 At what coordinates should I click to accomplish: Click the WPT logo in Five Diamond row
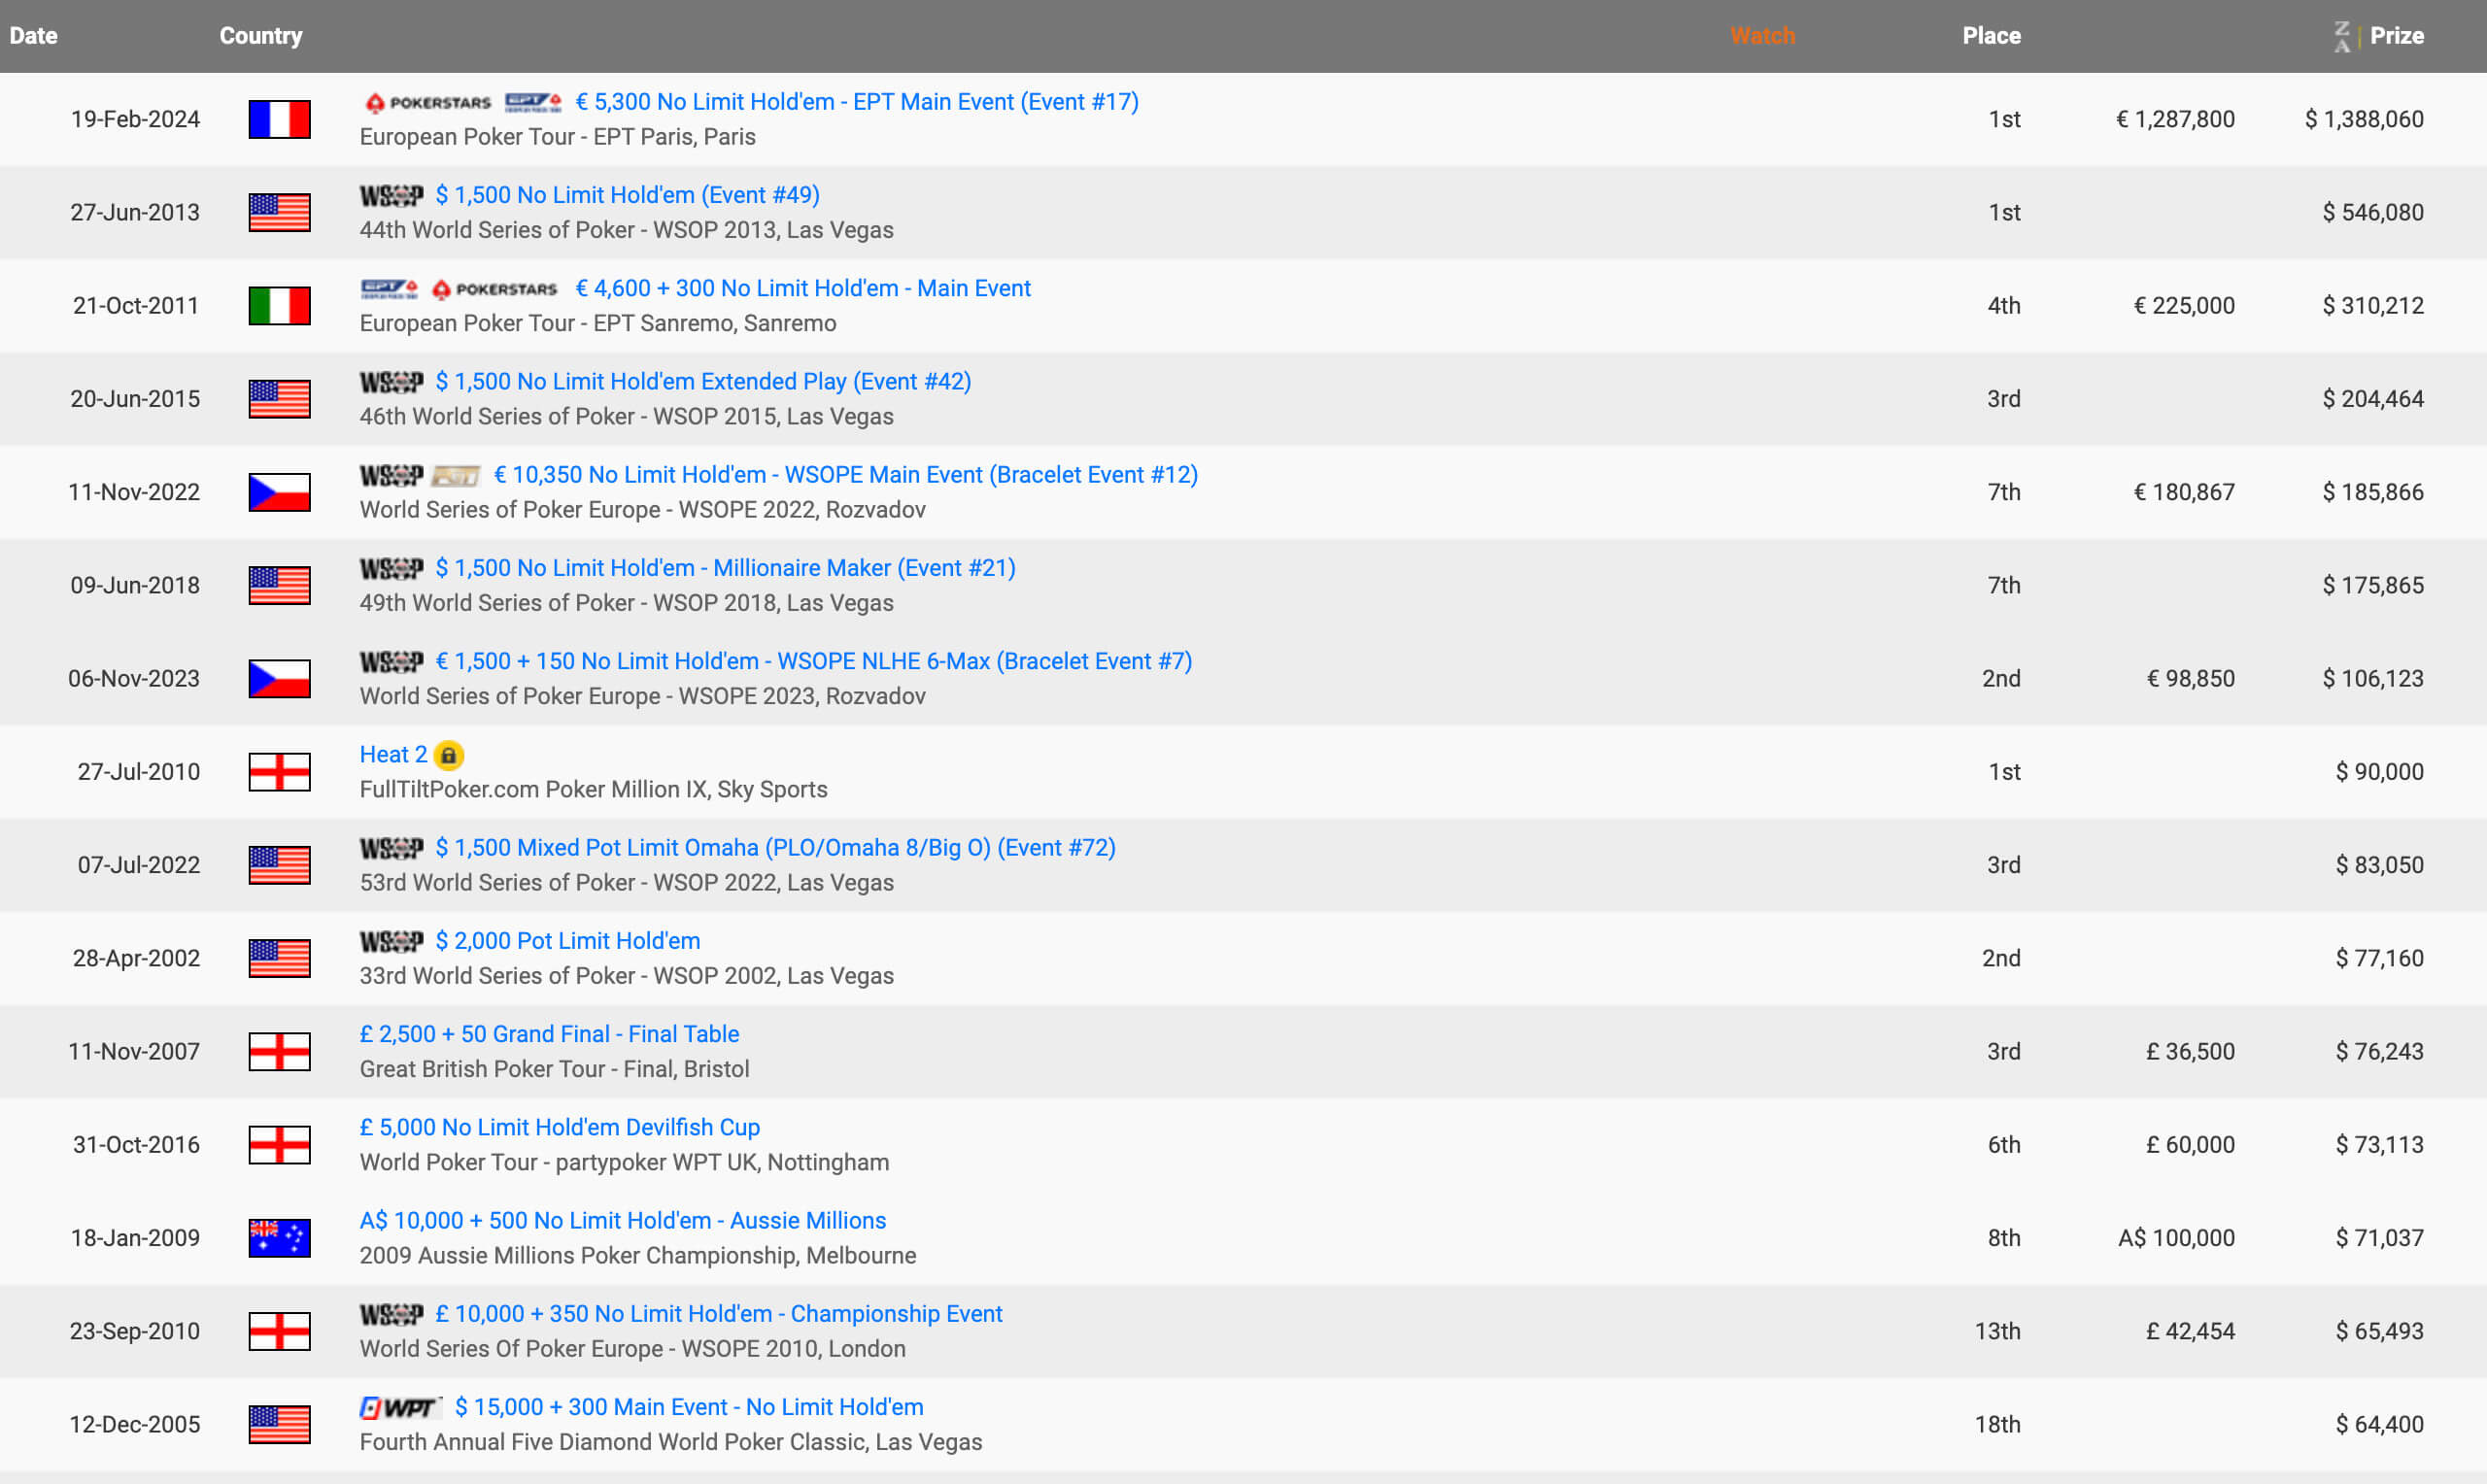click(x=399, y=1408)
